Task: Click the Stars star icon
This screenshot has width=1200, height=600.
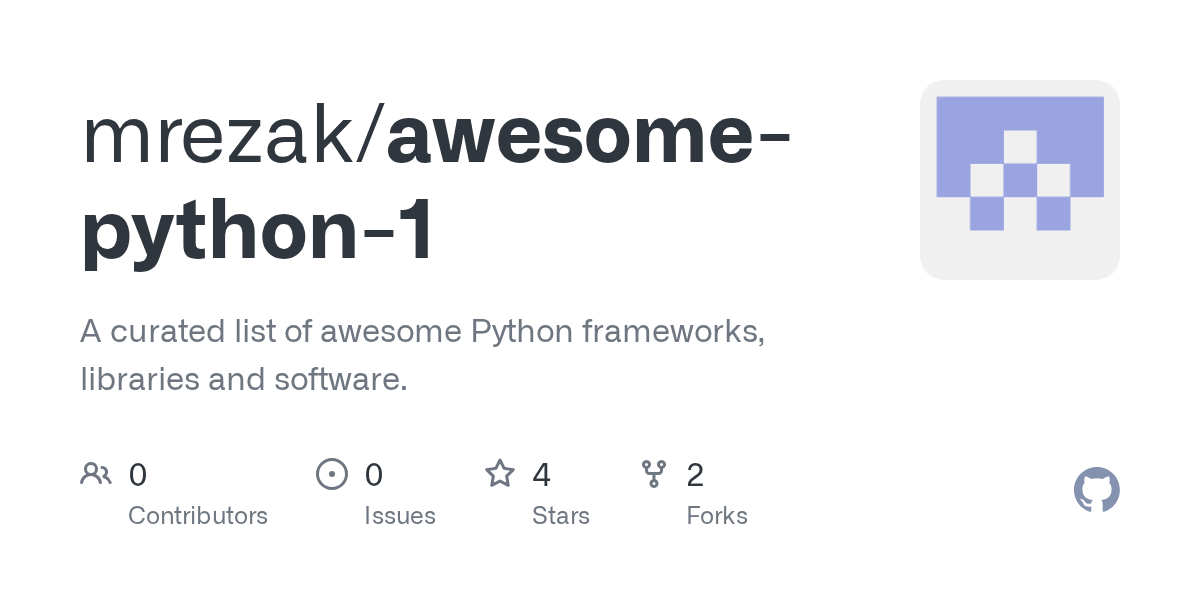Action: 500,473
